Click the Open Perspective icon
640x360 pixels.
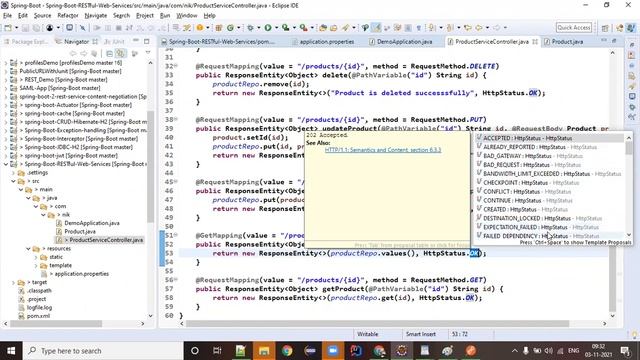[605, 28]
